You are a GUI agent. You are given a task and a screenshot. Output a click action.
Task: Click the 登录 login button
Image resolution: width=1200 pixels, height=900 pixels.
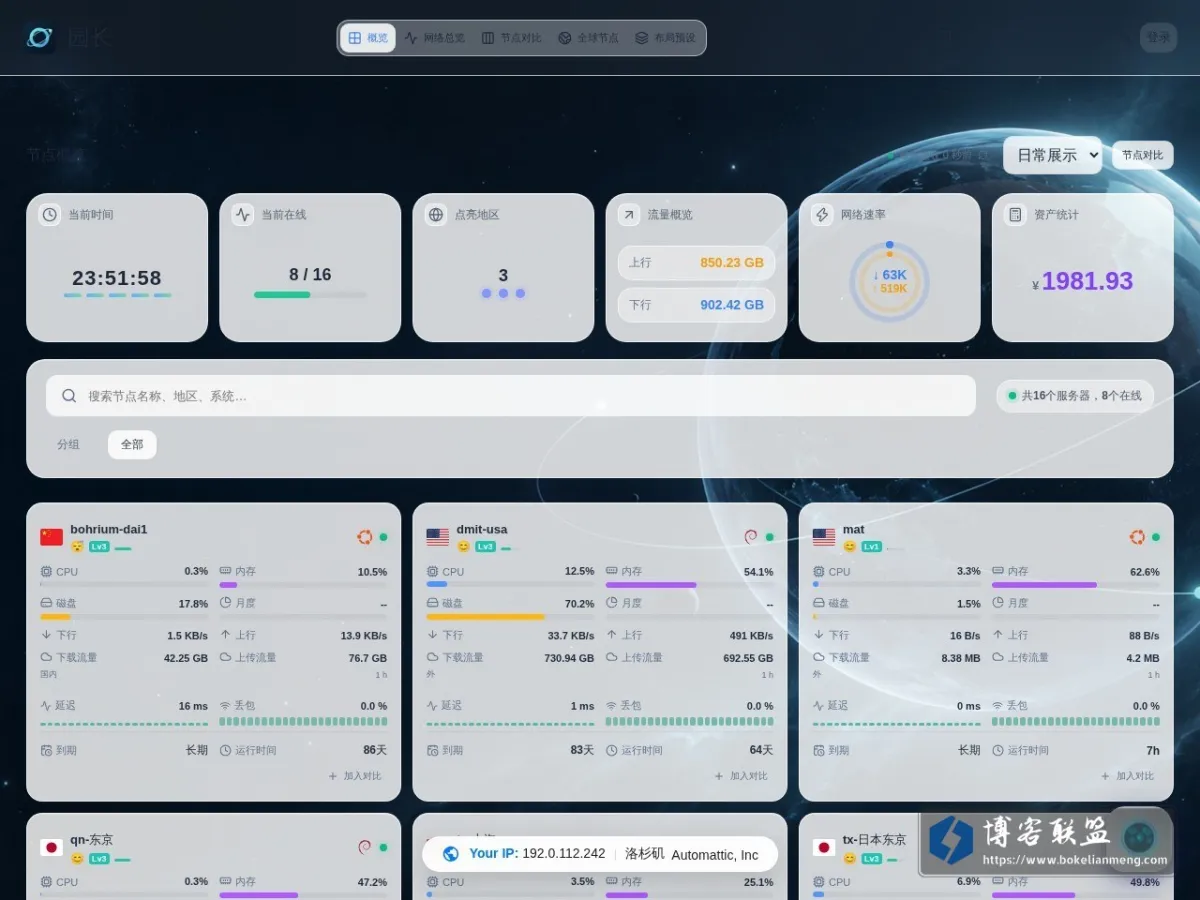coord(1158,38)
